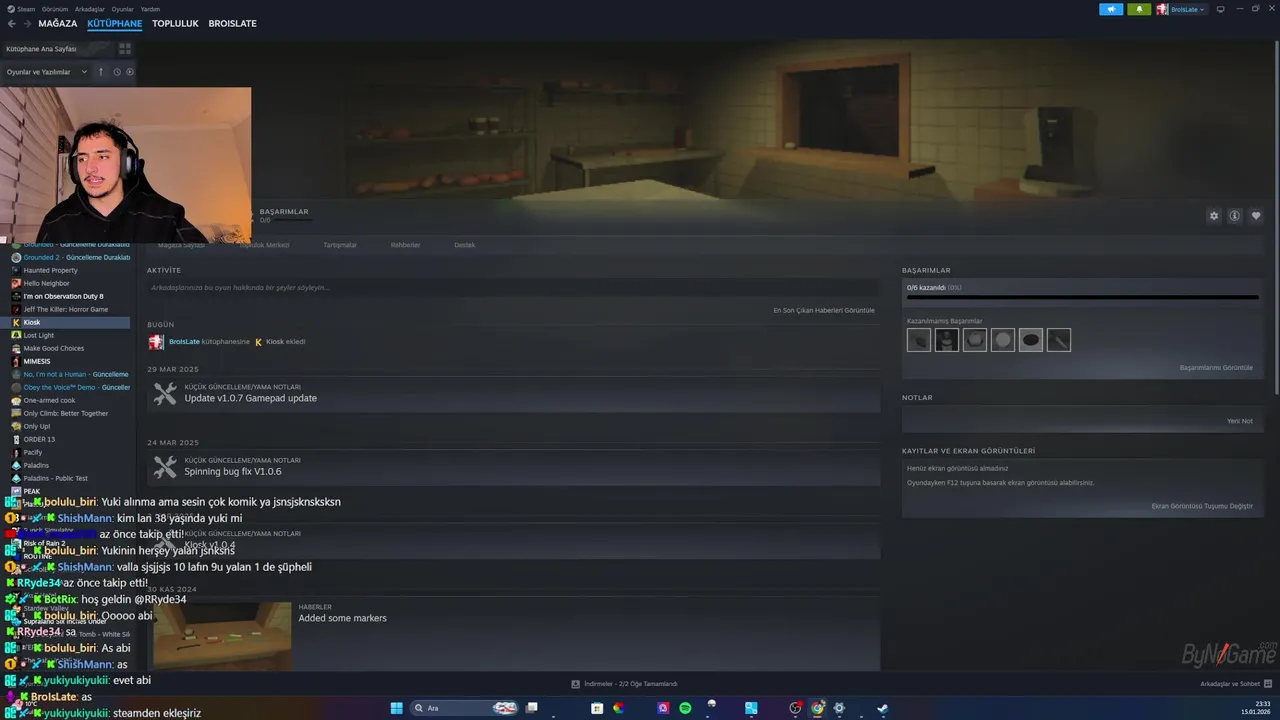Click the sixth locked achievement icon
The height and width of the screenshot is (720, 1280).
tap(1059, 340)
